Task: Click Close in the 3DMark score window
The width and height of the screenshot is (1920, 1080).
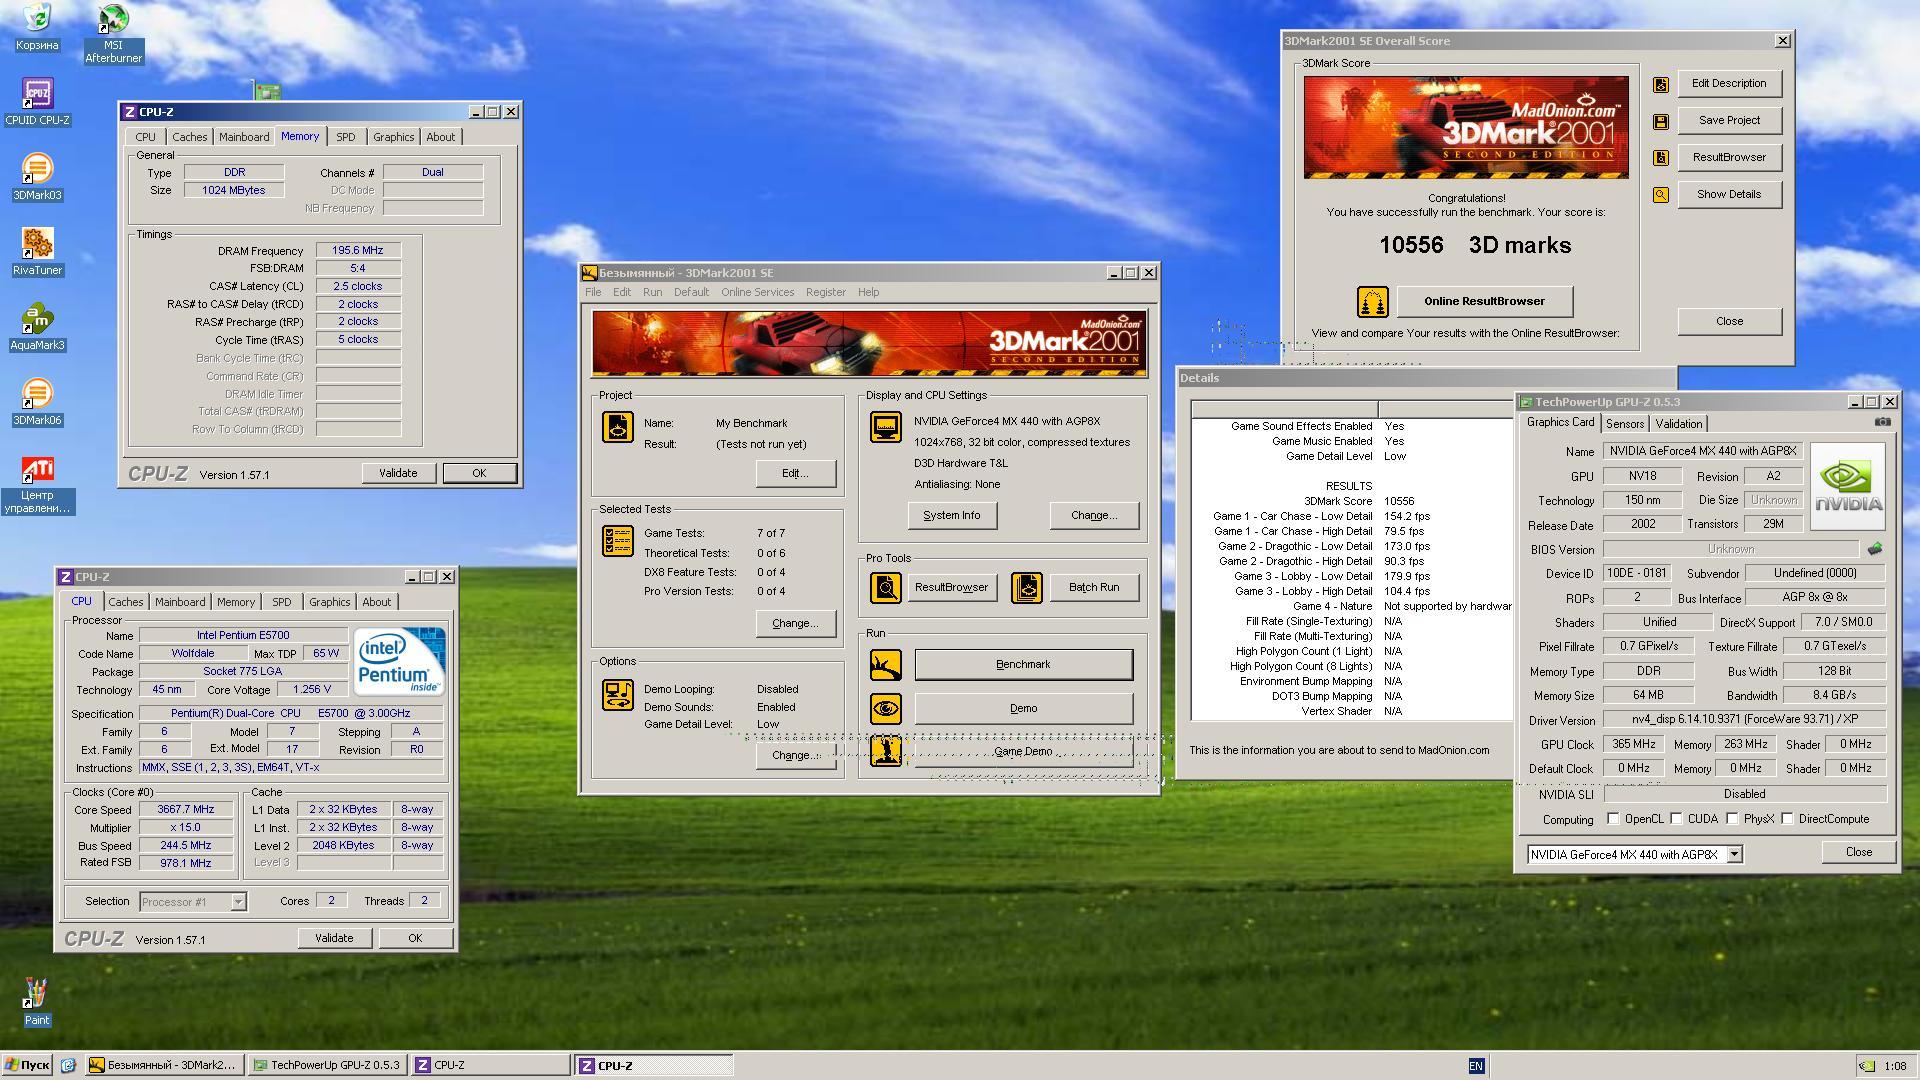Action: click(1729, 322)
